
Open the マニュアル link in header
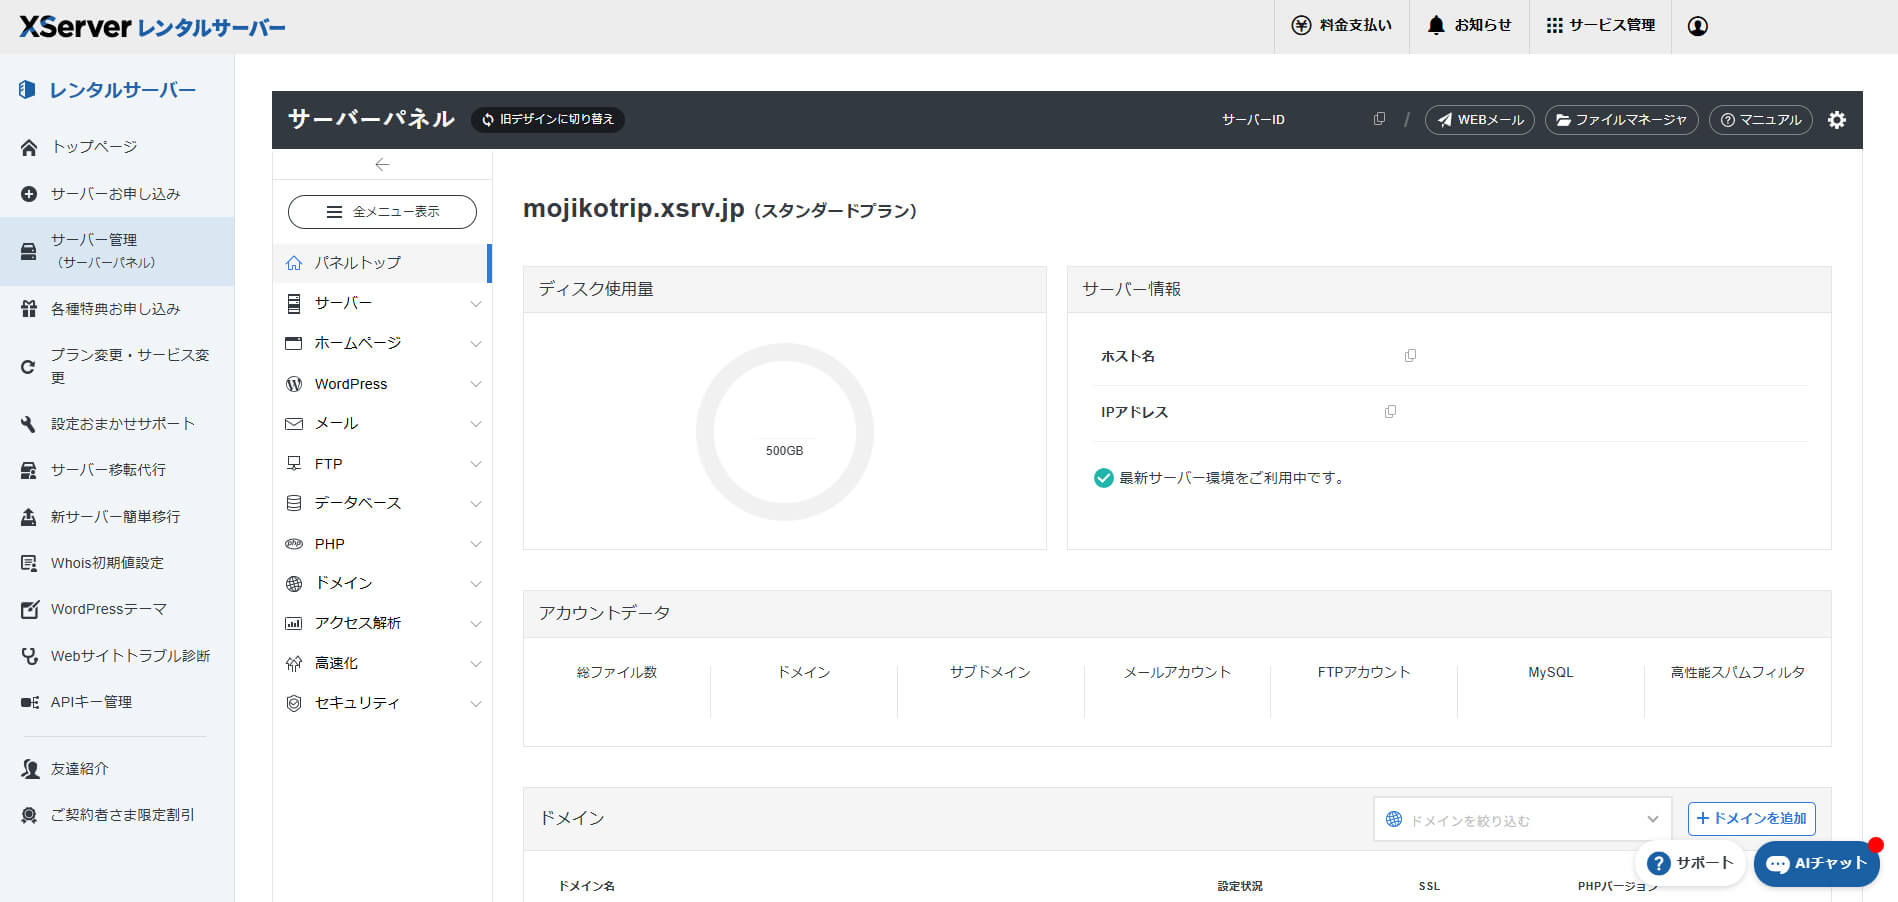[1760, 120]
